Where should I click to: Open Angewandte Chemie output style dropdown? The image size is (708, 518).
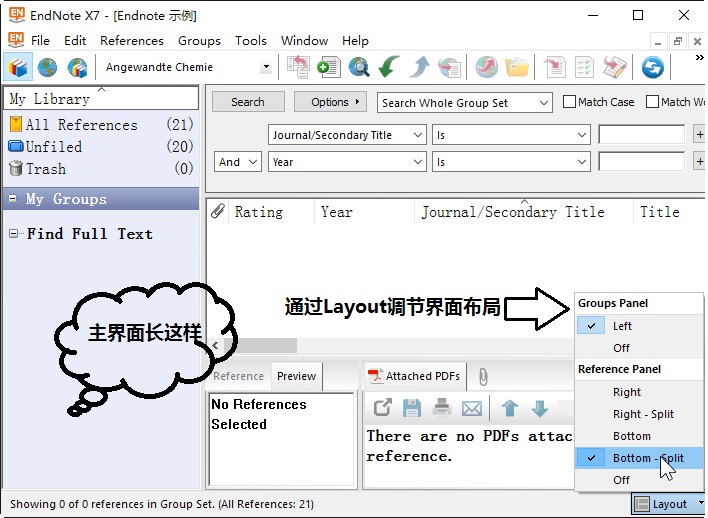(266, 67)
